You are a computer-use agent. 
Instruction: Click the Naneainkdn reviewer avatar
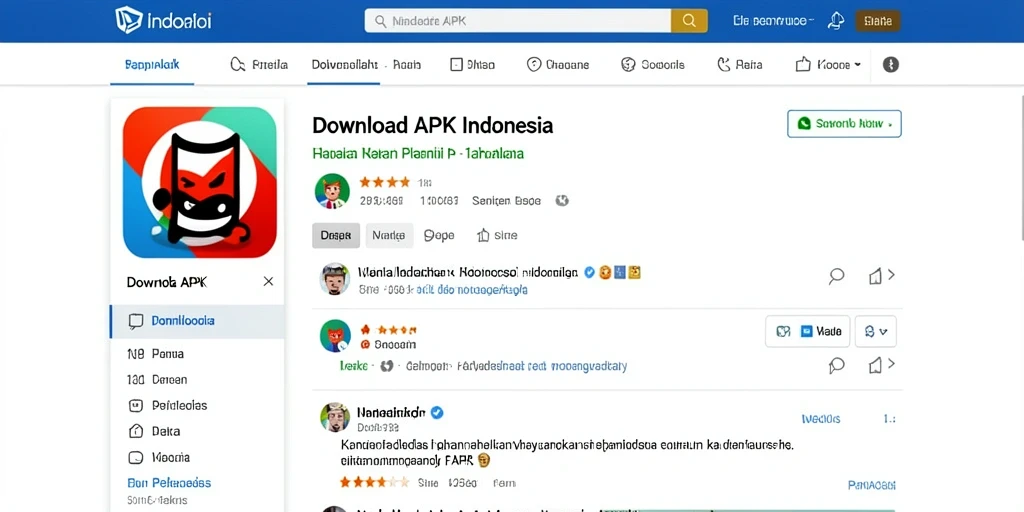[335, 417]
